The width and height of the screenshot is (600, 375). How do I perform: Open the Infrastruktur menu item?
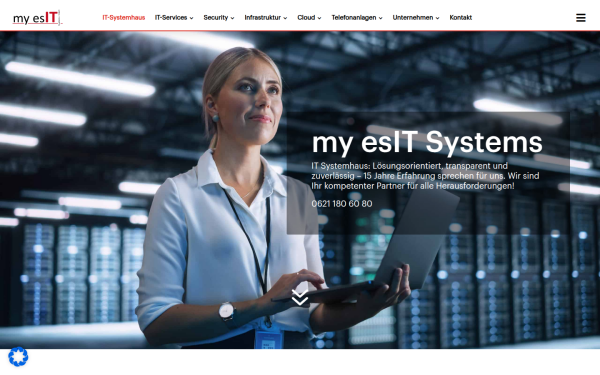point(262,18)
